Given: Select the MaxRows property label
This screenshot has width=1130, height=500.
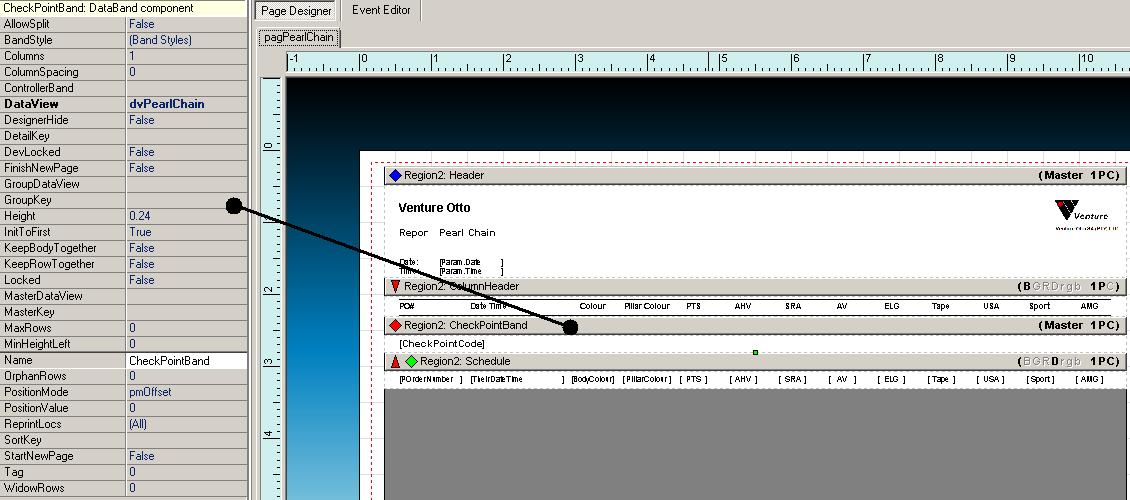Looking at the screenshot, I should click(x=27, y=328).
